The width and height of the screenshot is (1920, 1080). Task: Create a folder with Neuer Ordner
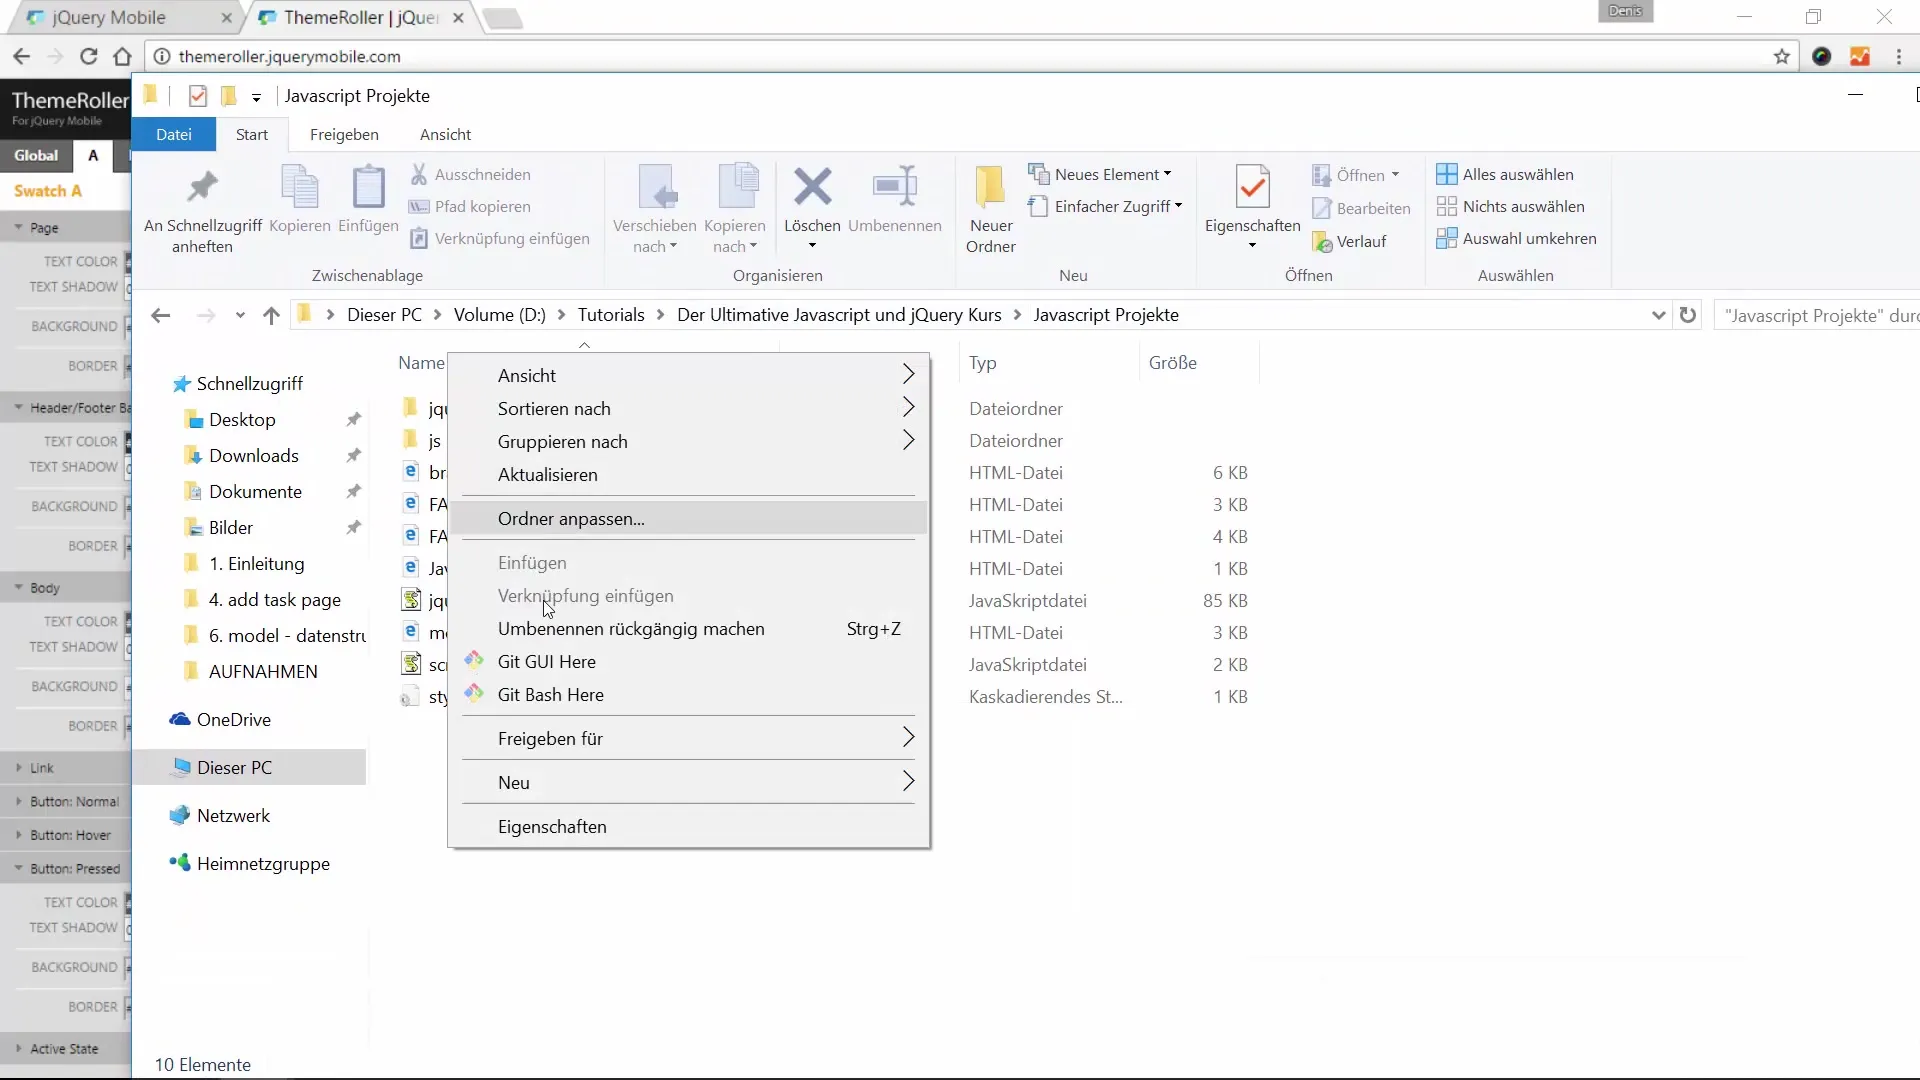(x=990, y=209)
